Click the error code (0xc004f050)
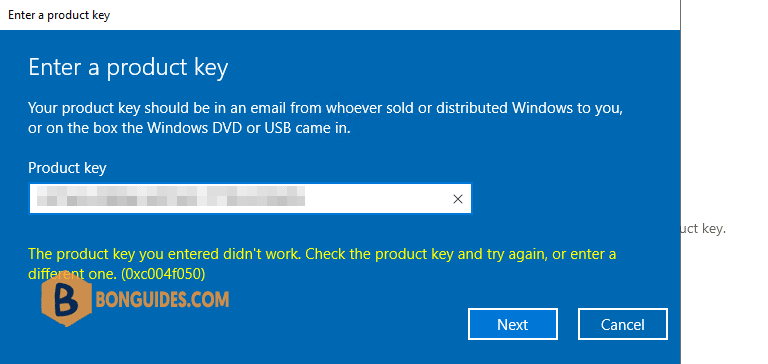The height and width of the screenshot is (364, 768). pyautogui.click(x=163, y=274)
